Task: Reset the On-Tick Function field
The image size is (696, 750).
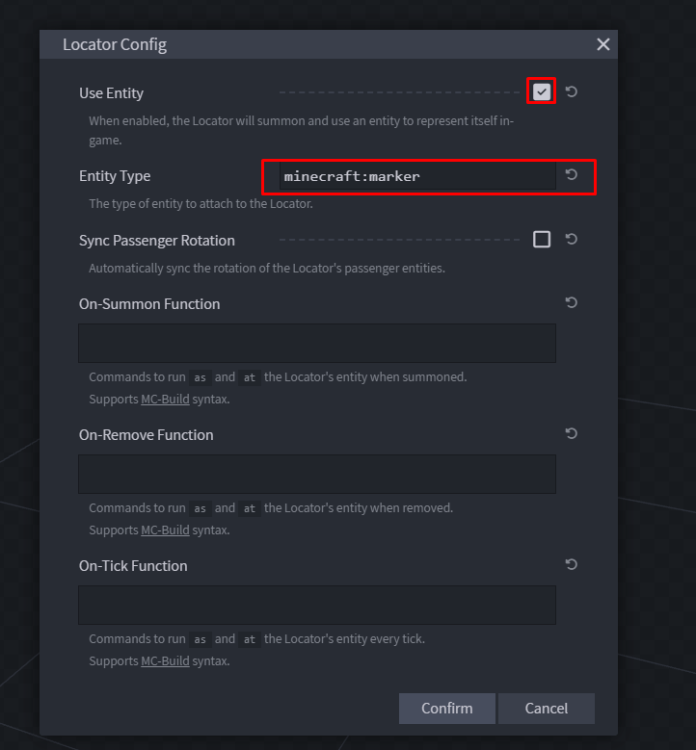Action: (x=571, y=564)
